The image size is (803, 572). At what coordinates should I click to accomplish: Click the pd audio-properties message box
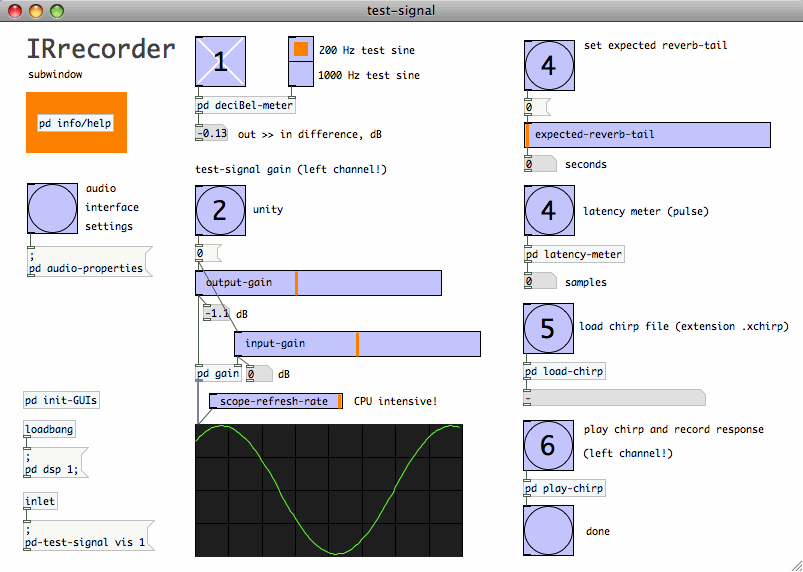85,263
